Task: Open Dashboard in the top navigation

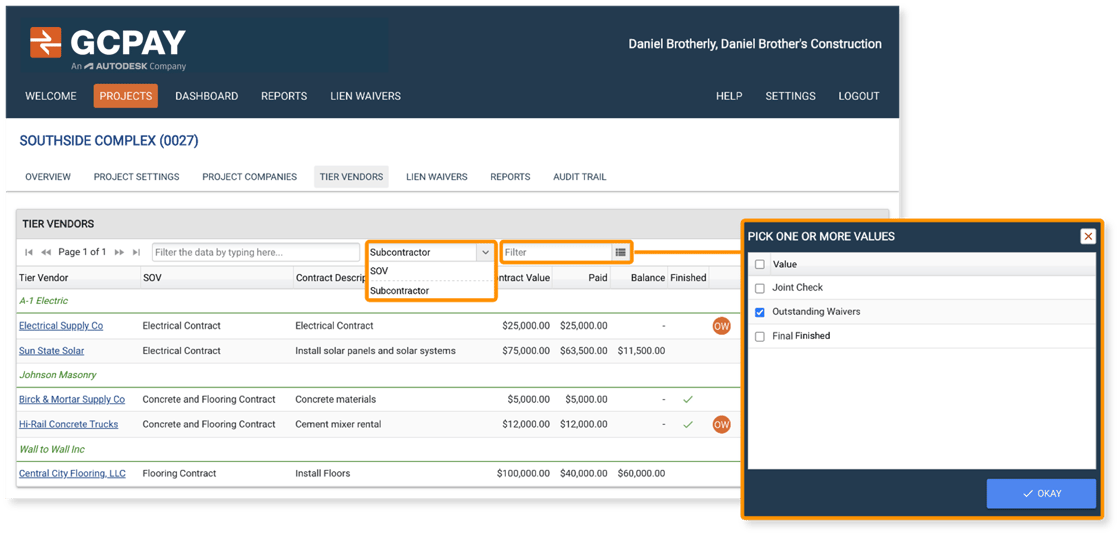Action: click(x=206, y=96)
